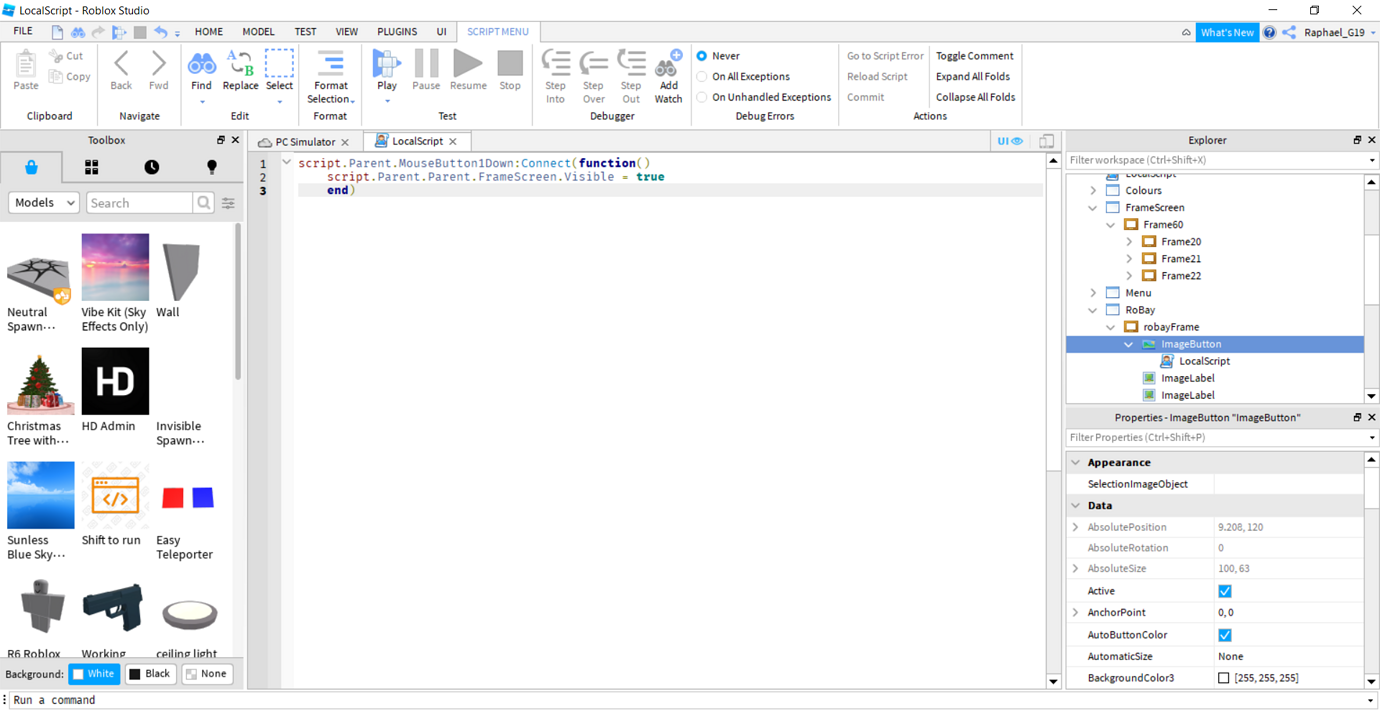This screenshot has height=718, width=1380.
Task: Click Go to Script Error
Action: coord(885,56)
